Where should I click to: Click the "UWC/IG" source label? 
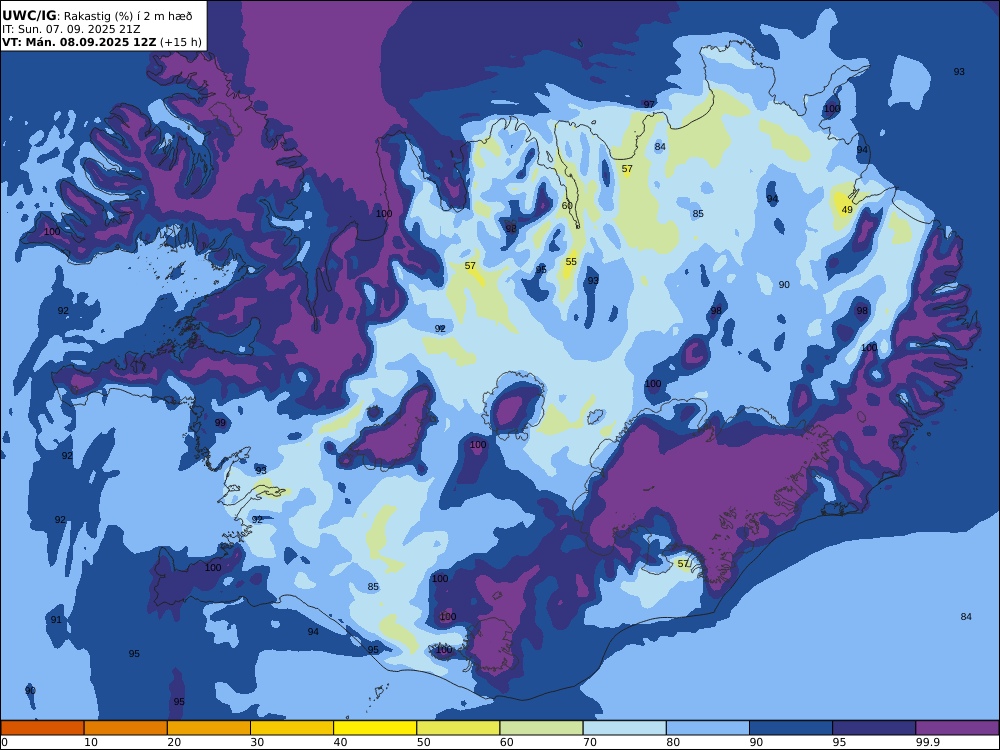[x=29, y=16]
